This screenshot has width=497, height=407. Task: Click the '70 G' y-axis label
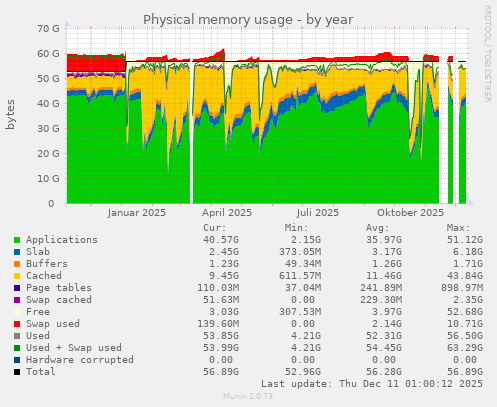49,29
